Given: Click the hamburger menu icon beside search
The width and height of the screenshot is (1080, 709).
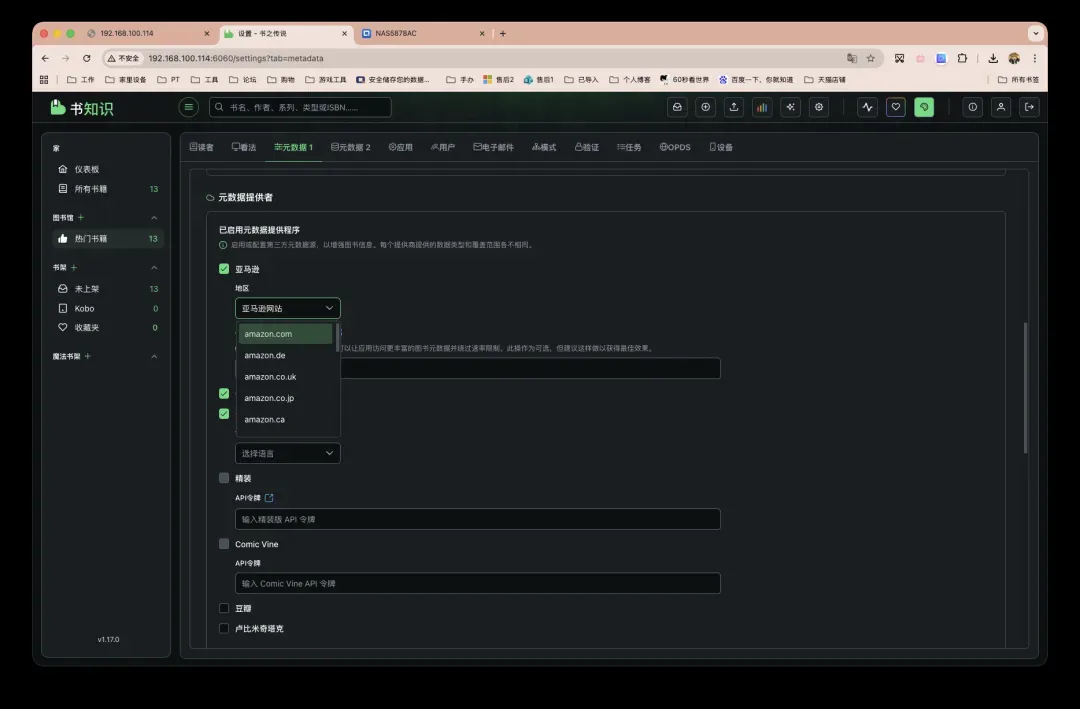Looking at the screenshot, I should click(x=188, y=107).
